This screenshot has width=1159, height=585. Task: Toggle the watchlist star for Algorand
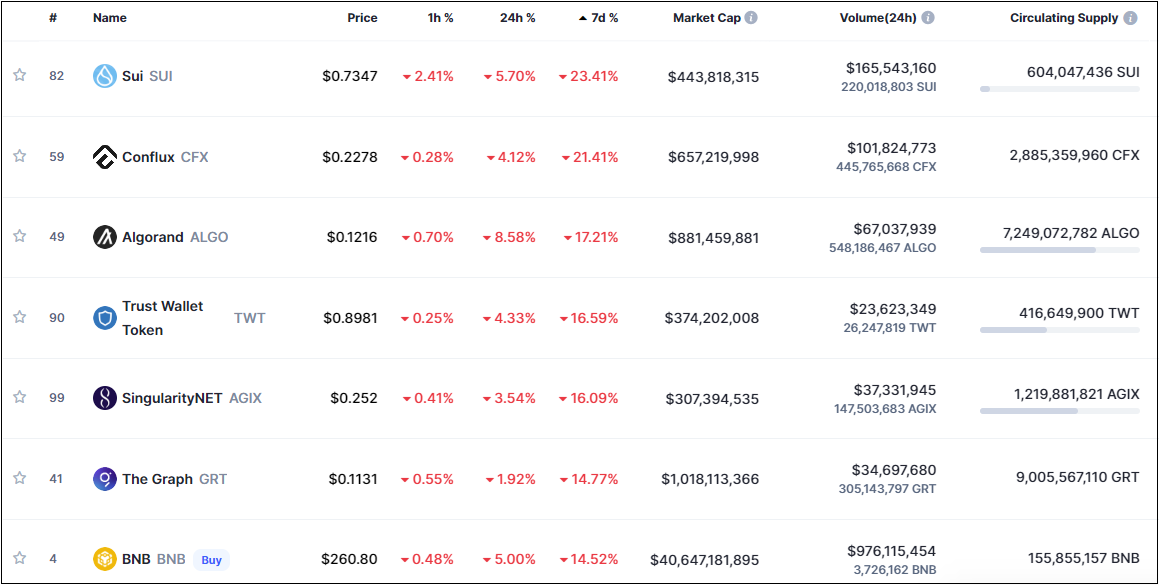pyautogui.click(x=19, y=236)
